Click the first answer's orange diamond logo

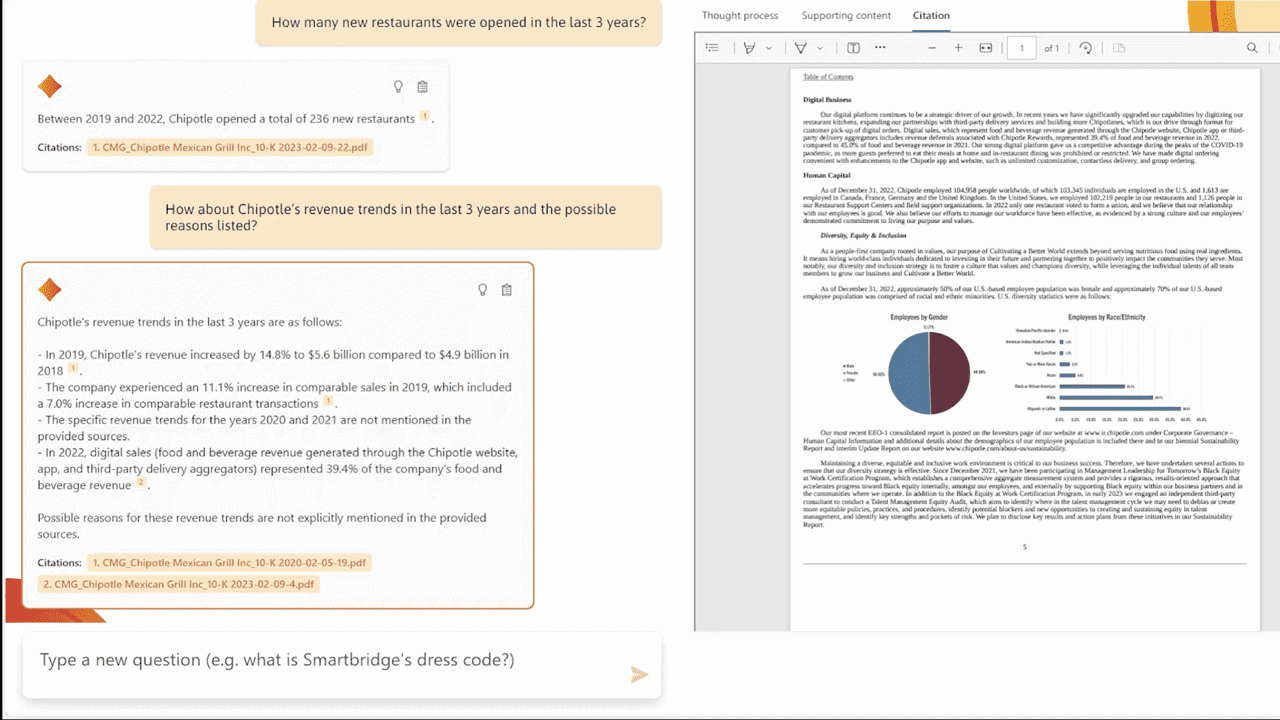[x=50, y=87]
